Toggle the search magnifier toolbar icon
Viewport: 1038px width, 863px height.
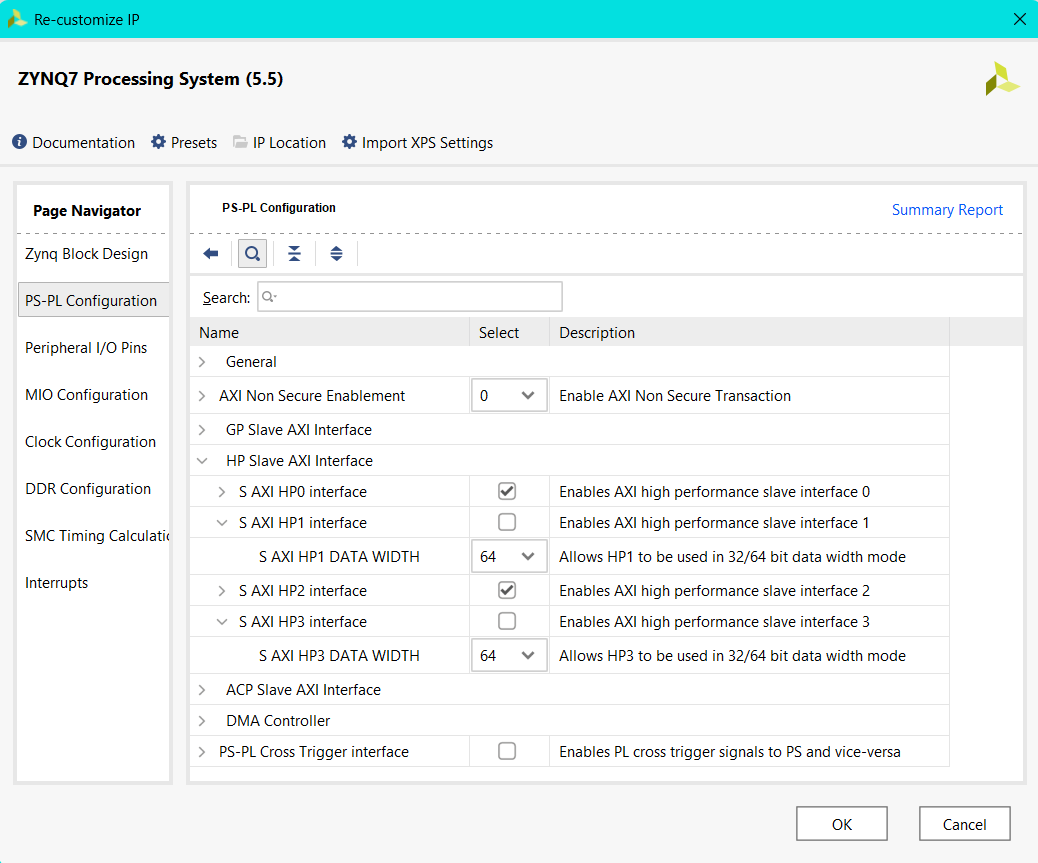pyautogui.click(x=252, y=253)
